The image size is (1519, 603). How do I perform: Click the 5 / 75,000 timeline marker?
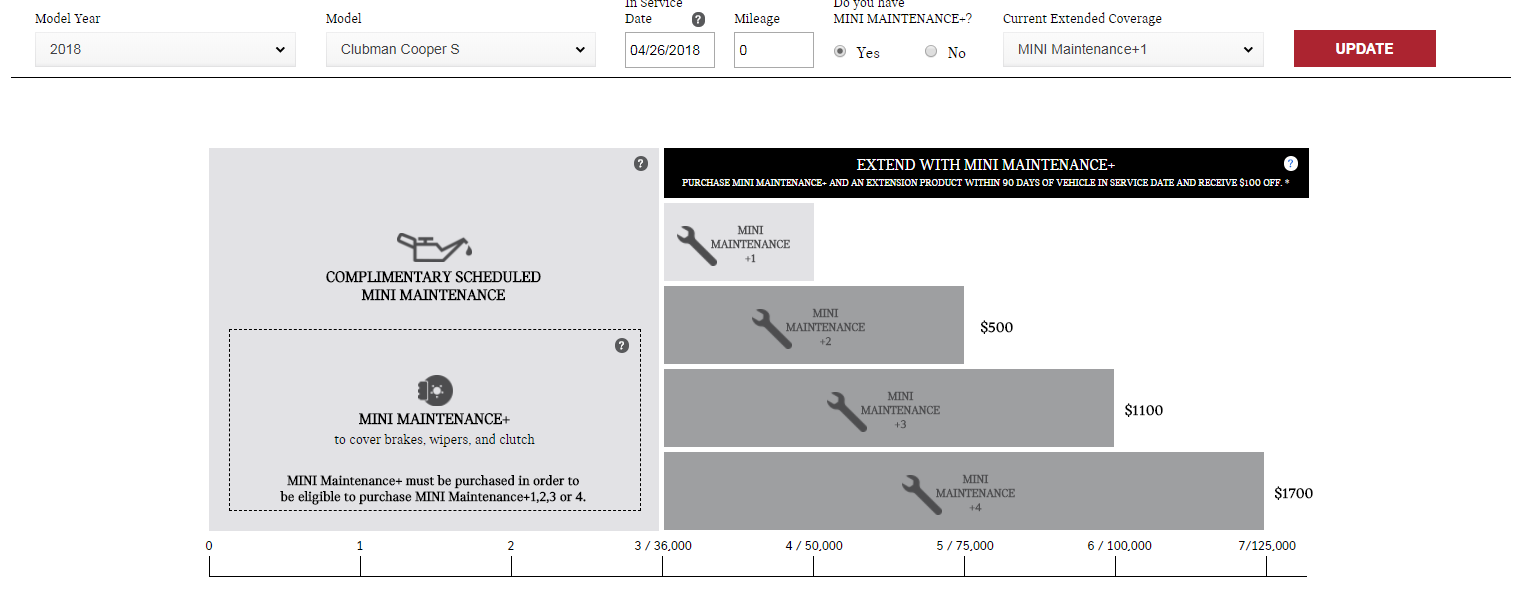coord(965,546)
